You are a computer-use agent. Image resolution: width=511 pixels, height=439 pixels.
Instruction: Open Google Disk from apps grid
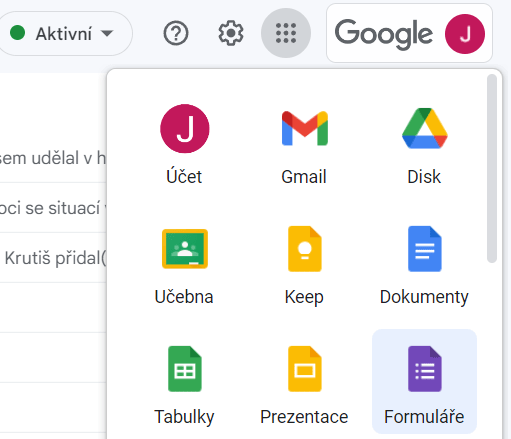(x=424, y=146)
